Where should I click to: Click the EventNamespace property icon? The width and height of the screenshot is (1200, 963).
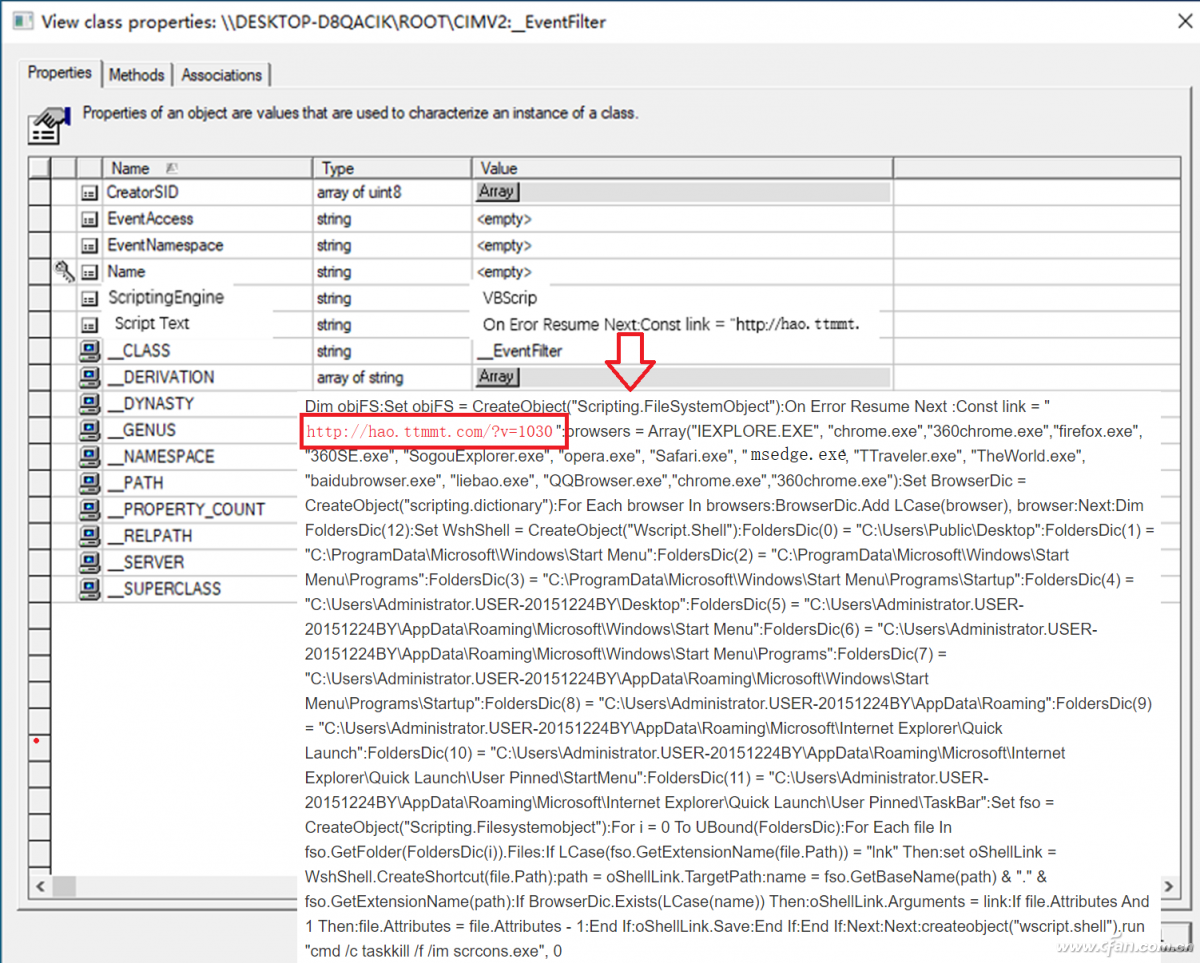[x=89, y=245]
